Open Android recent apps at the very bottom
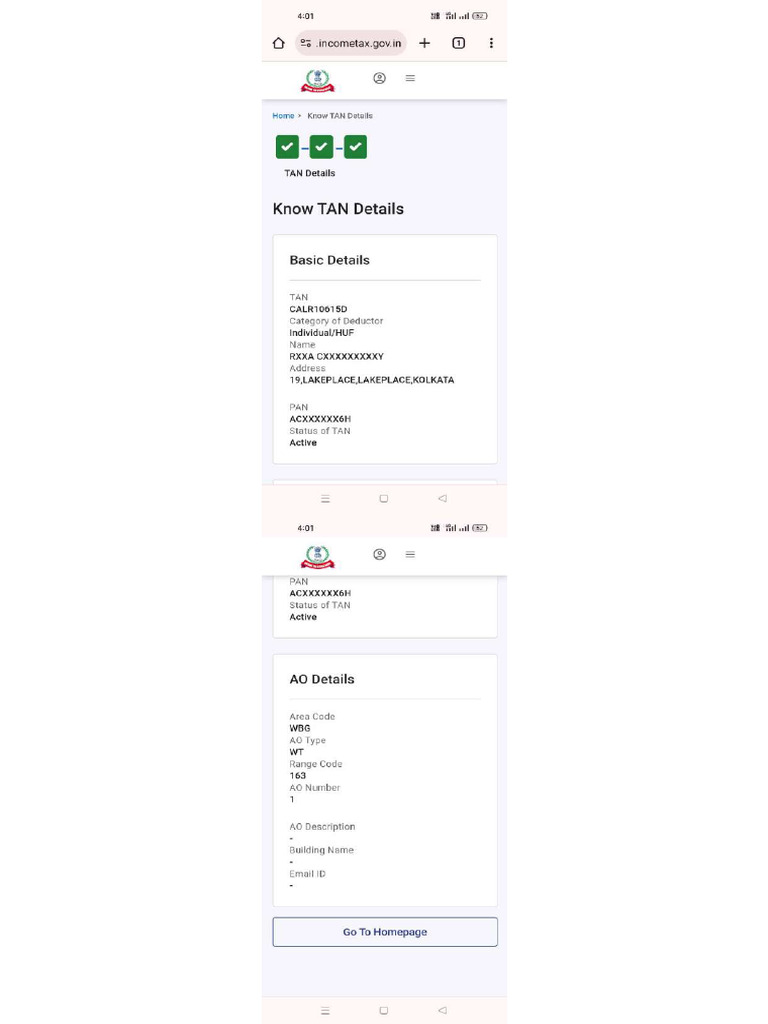This screenshot has width=768, height=1024. click(325, 1010)
